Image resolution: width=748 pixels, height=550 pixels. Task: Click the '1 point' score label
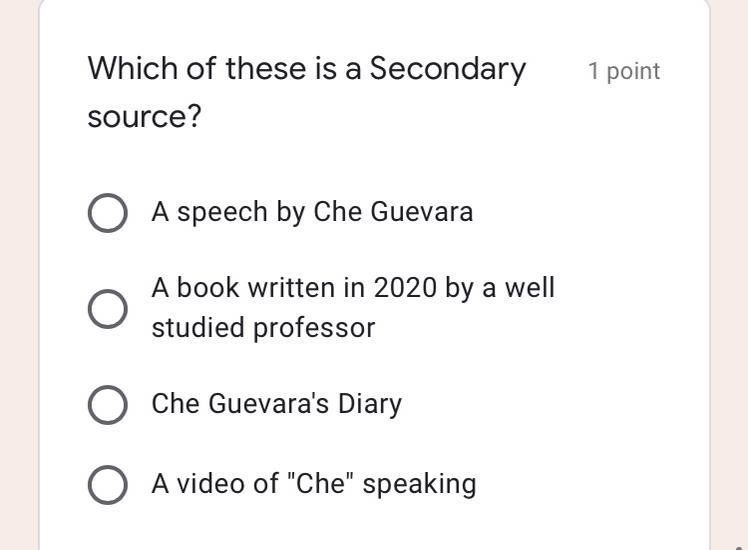pyautogui.click(x=624, y=71)
